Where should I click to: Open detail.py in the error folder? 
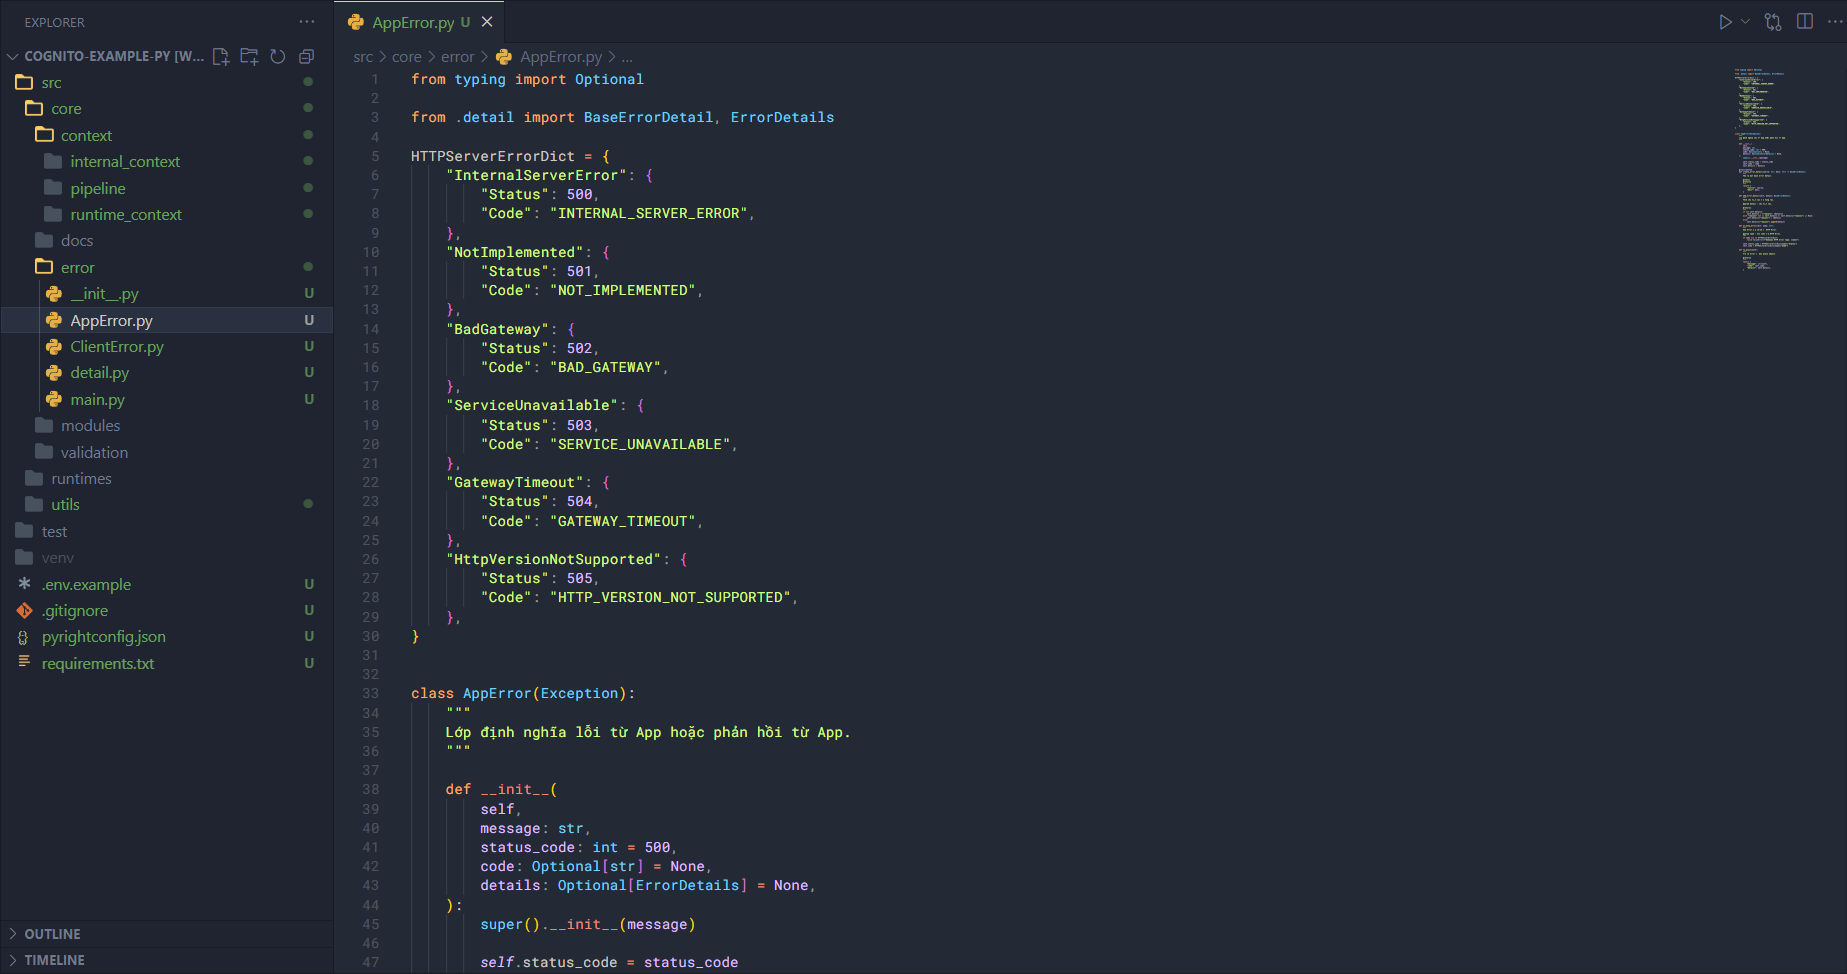click(x=99, y=373)
